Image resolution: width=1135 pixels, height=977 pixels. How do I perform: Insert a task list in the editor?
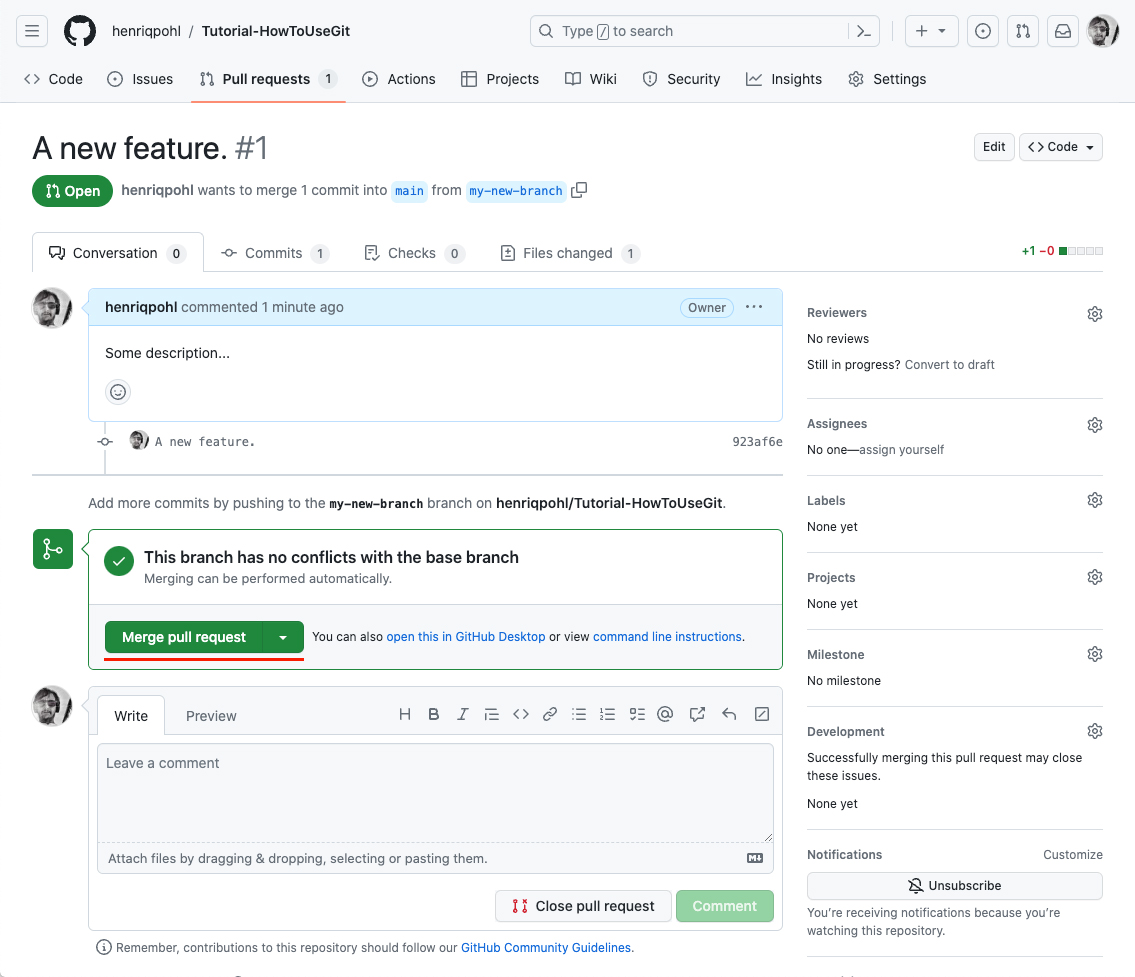point(637,714)
